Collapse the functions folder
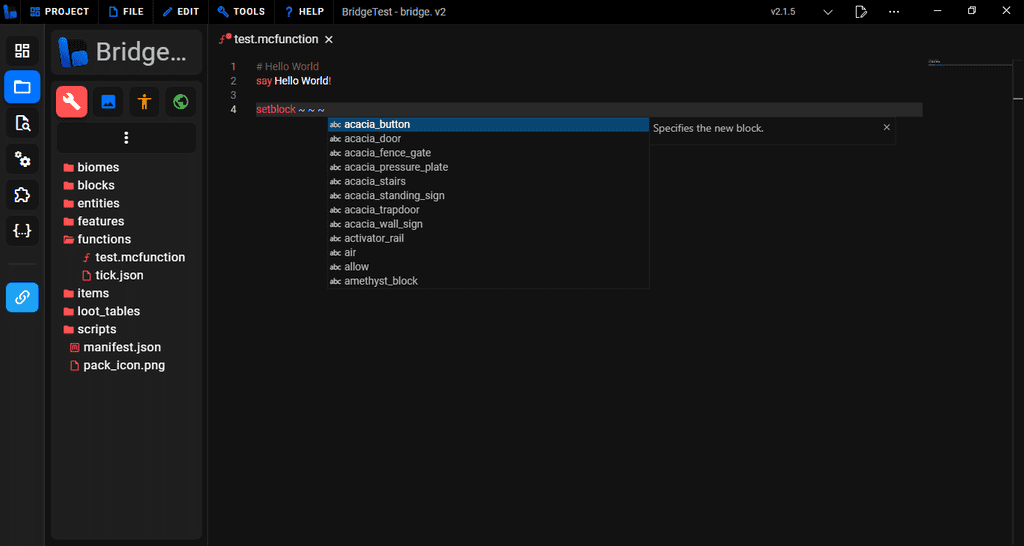 coord(103,239)
